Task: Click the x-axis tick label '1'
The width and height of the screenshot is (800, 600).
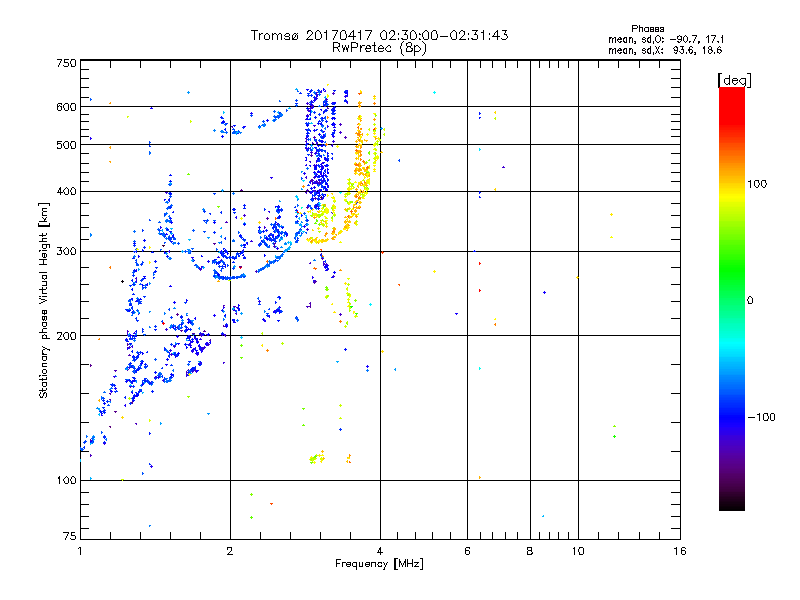Action: (80, 551)
